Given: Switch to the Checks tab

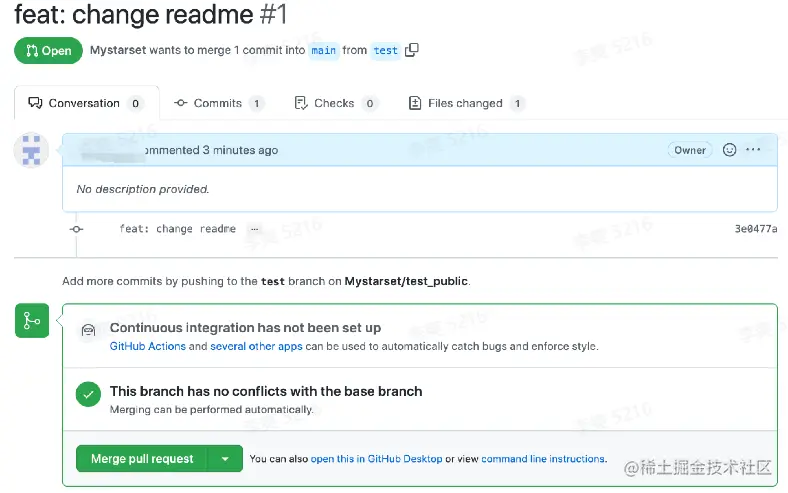Looking at the screenshot, I should pyautogui.click(x=336, y=103).
